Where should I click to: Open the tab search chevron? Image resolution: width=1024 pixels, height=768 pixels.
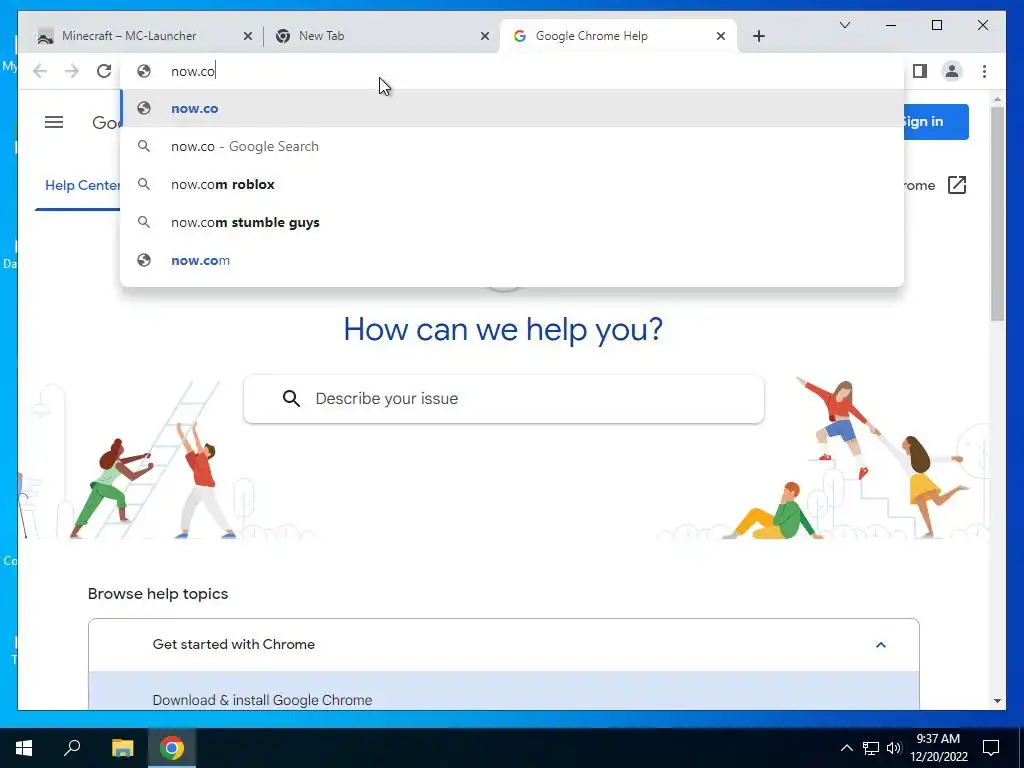point(845,25)
